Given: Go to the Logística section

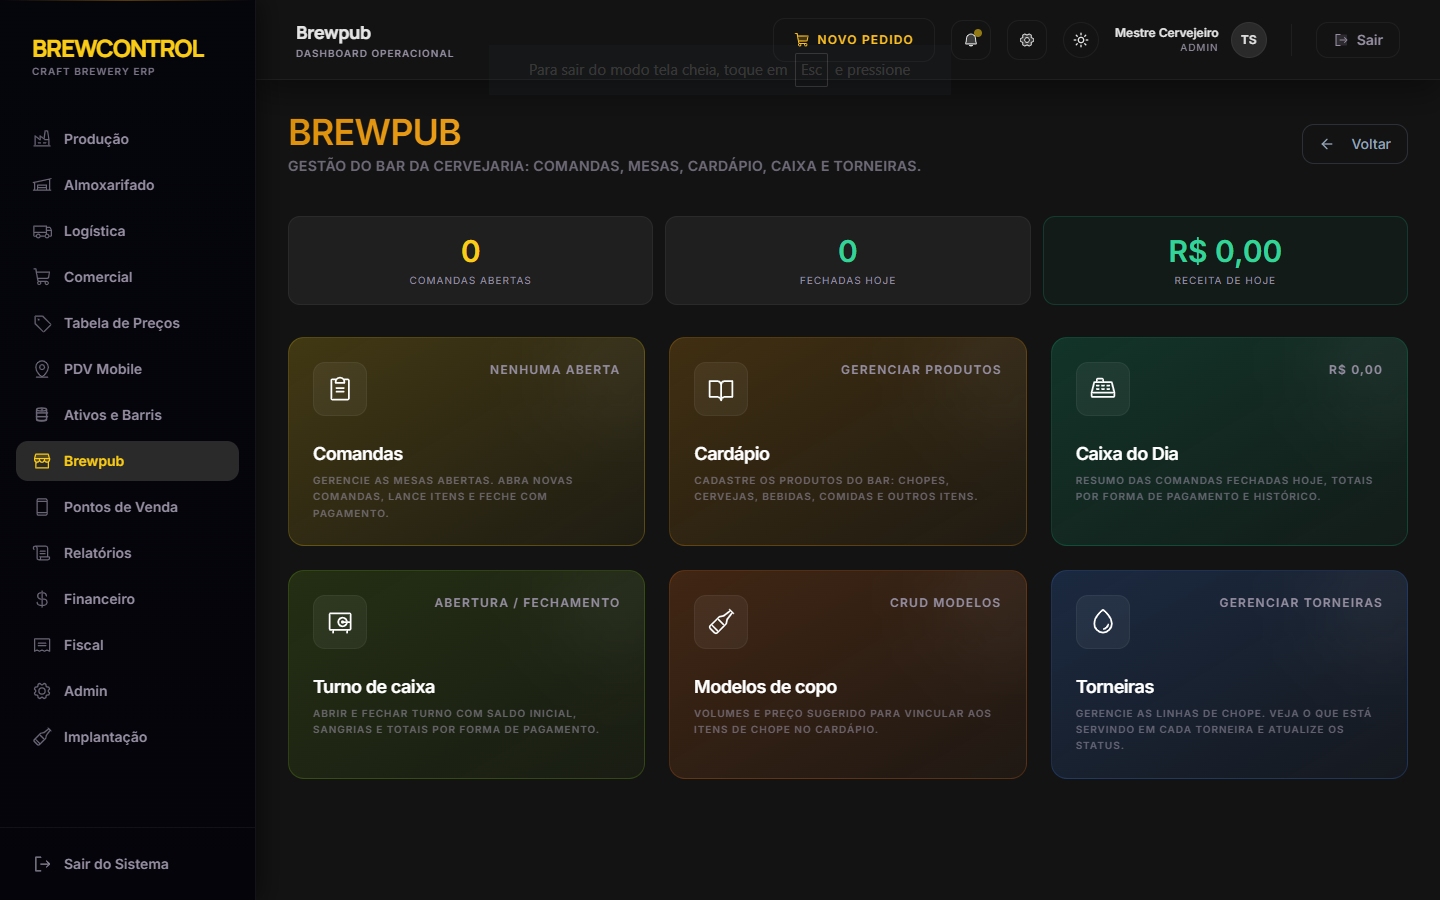Looking at the screenshot, I should pyautogui.click(x=127, y=231).
